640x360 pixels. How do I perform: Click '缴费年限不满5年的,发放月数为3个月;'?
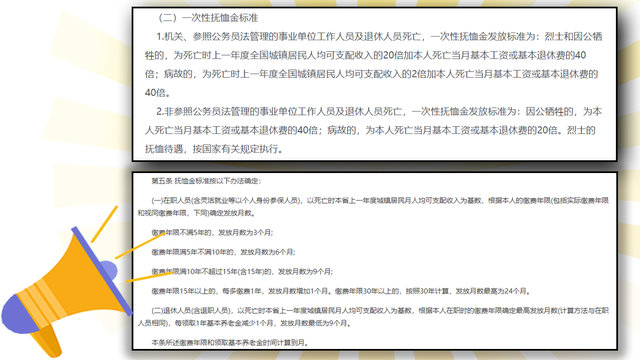click(x=212, y=232)
